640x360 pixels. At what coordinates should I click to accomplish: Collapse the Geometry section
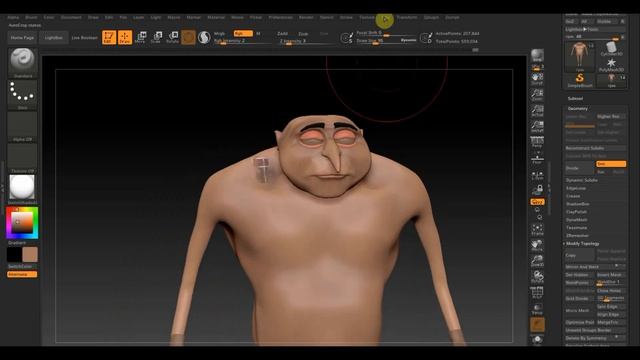578,109
